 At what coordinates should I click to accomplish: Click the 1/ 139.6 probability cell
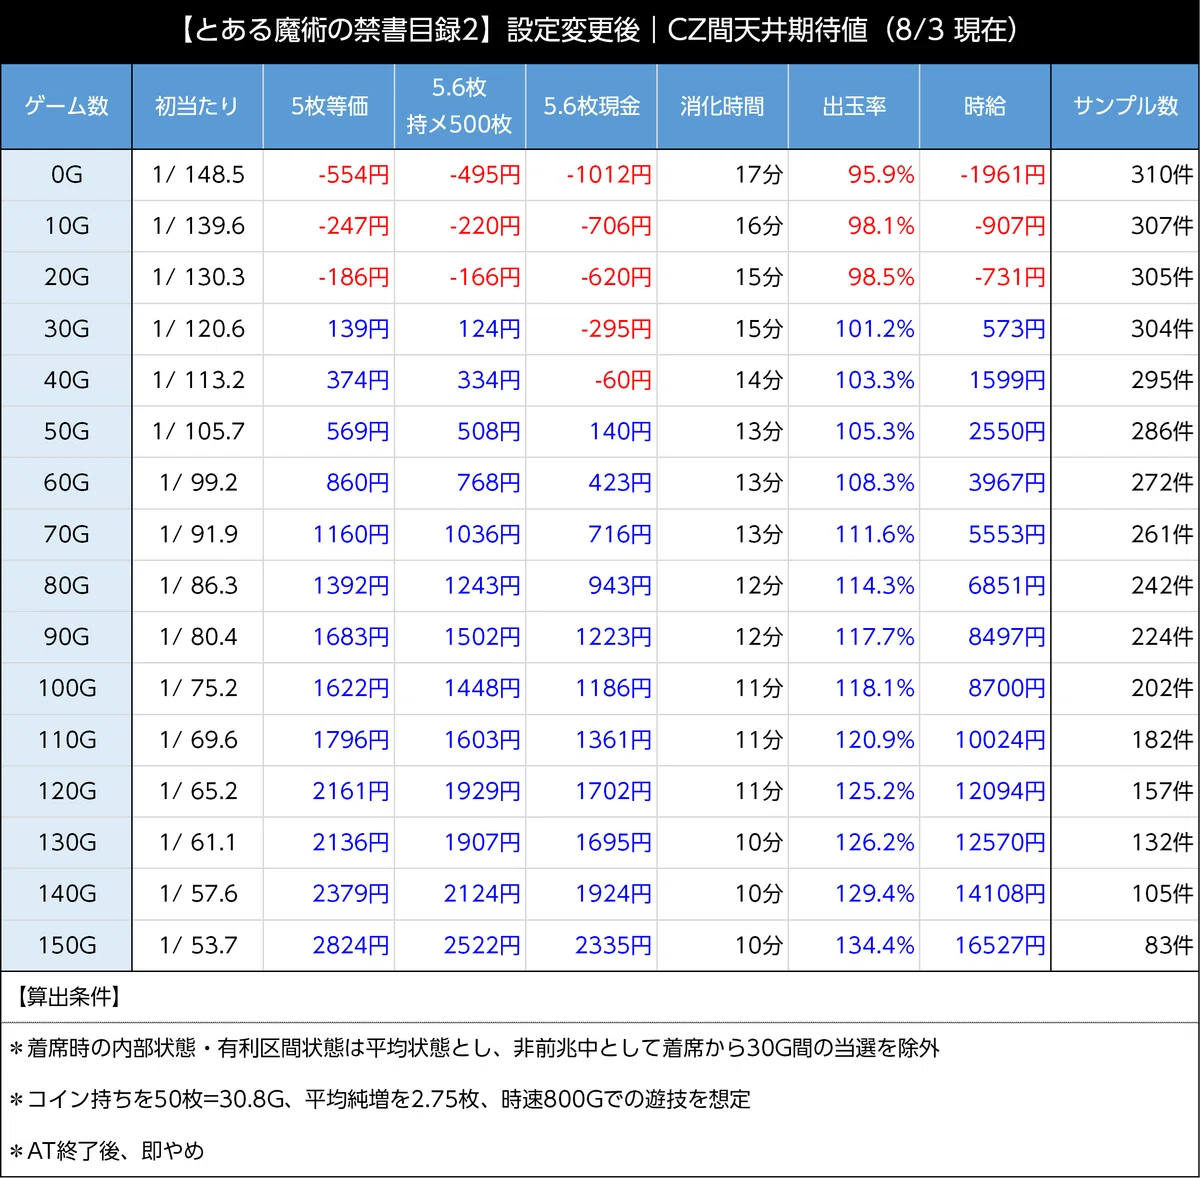click(198, 226)
